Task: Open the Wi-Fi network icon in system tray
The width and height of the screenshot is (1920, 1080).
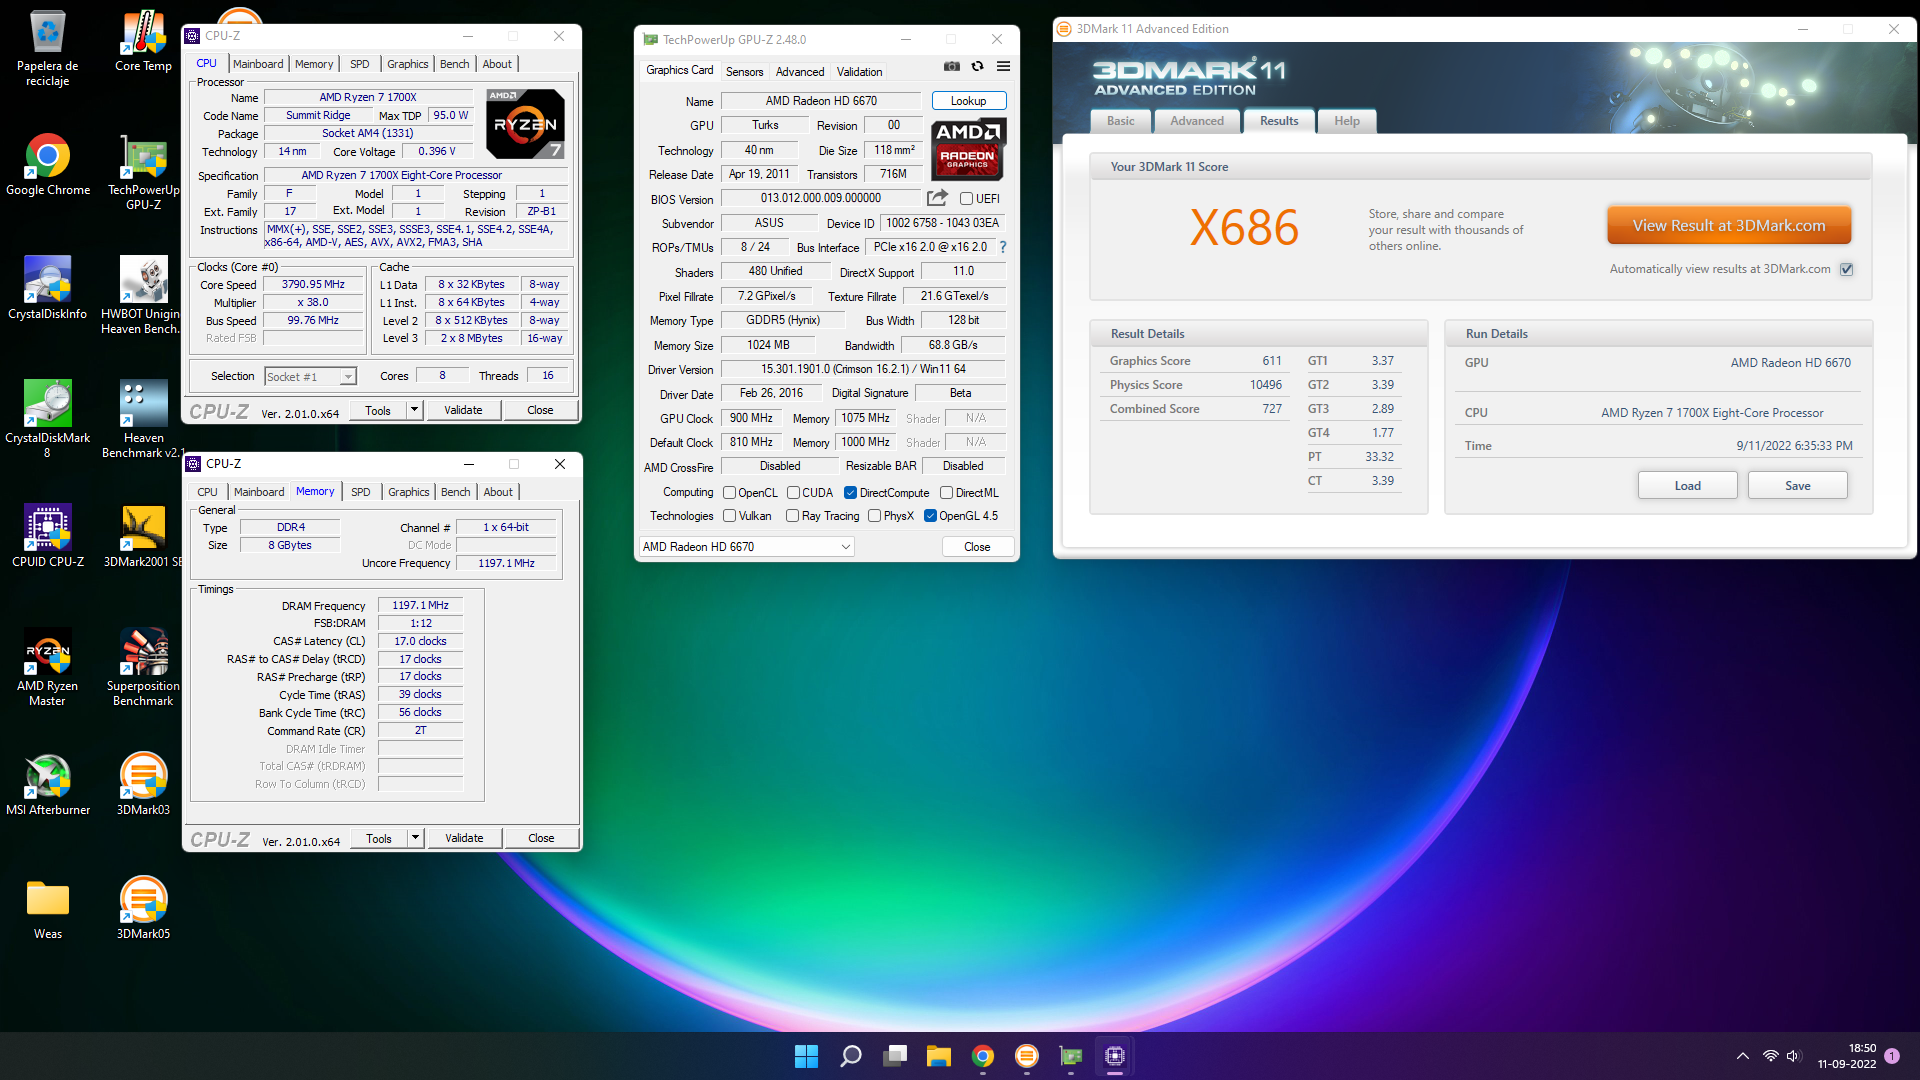Action: tap(1770, 1056)
